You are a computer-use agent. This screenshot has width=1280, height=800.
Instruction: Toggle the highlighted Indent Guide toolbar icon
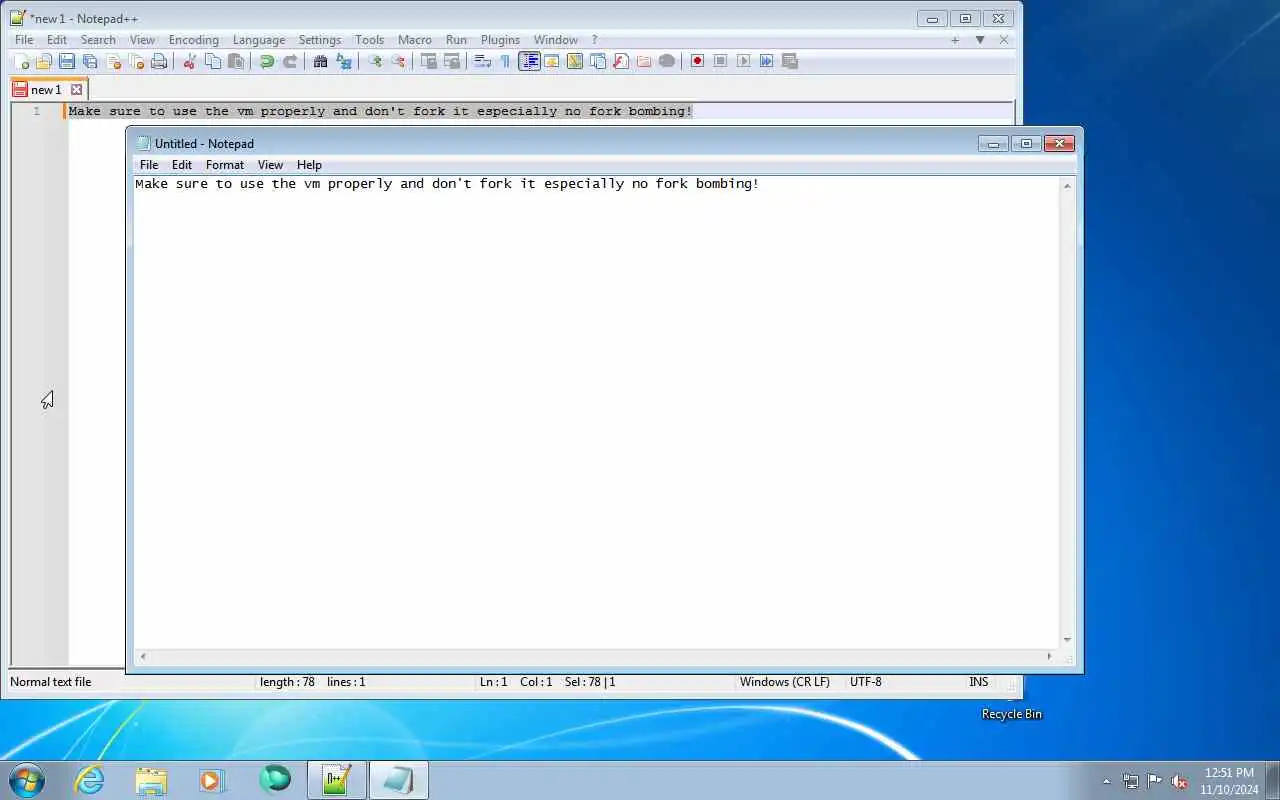point(529,61)
